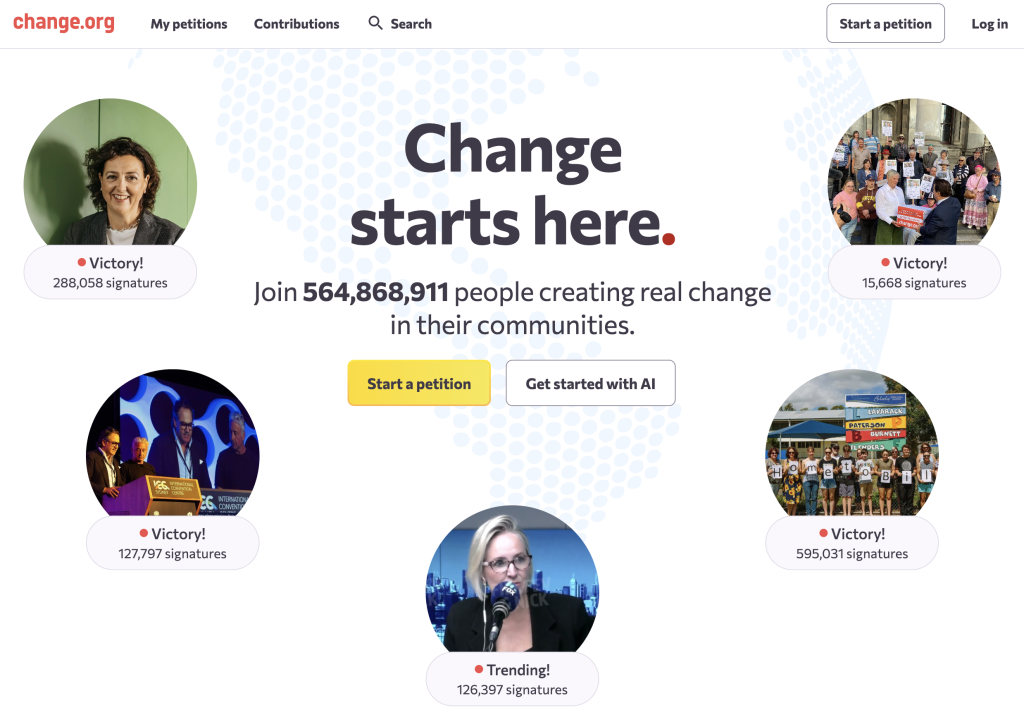
Task: Click the red dot beside Trending!
Action: (x=479, y=670)
